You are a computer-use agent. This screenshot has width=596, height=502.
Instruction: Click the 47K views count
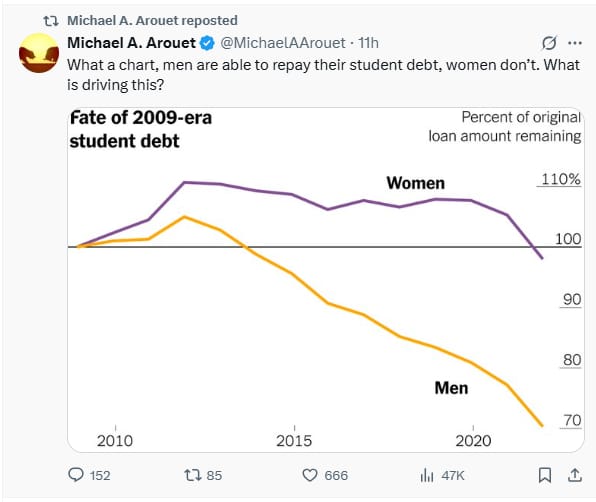pyautogui.click(x=453, y=475)
